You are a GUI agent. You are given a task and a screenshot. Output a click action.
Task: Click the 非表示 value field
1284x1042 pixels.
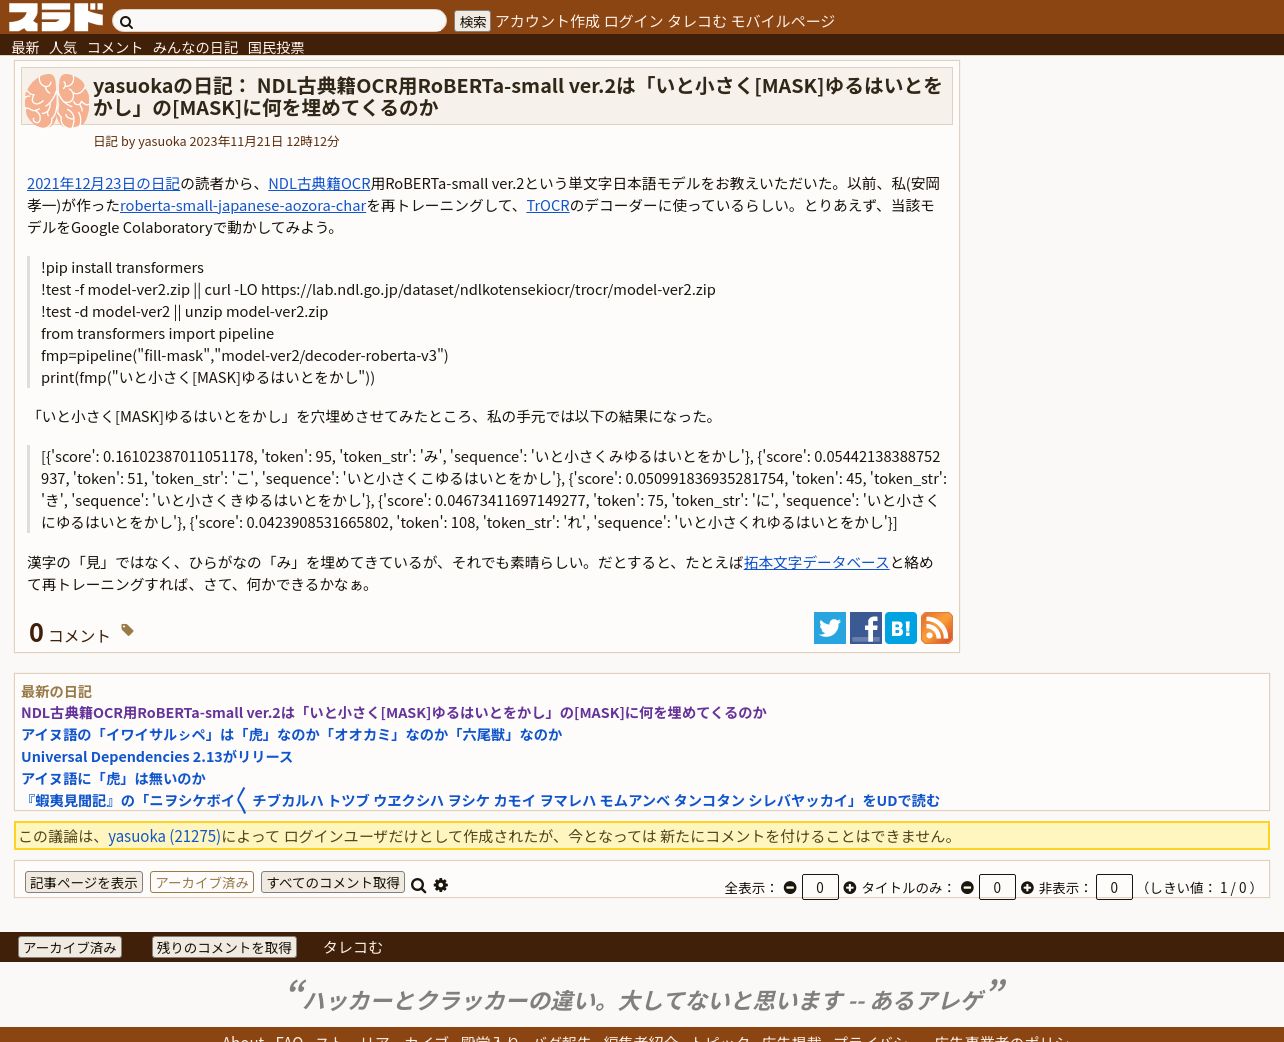pos(1114,887)
